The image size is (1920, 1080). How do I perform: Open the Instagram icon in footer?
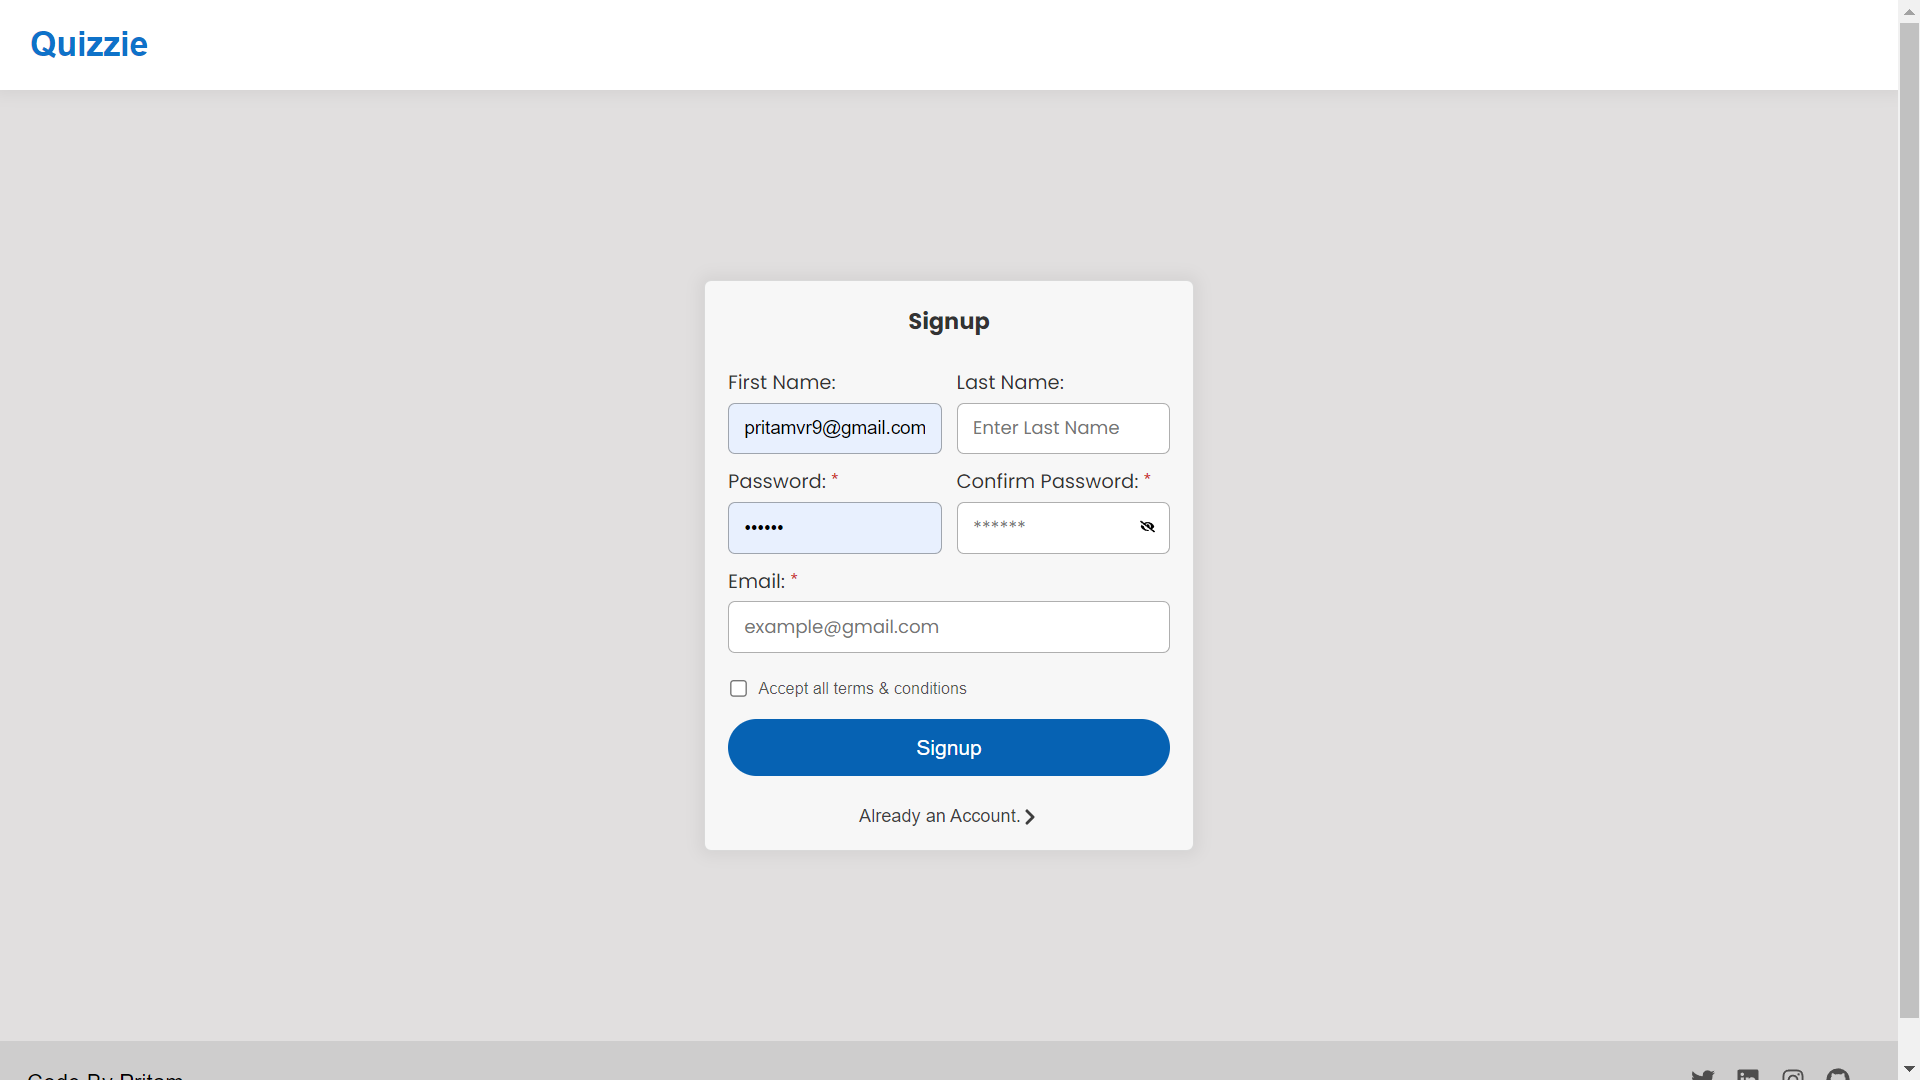tap(1792, 1076)
